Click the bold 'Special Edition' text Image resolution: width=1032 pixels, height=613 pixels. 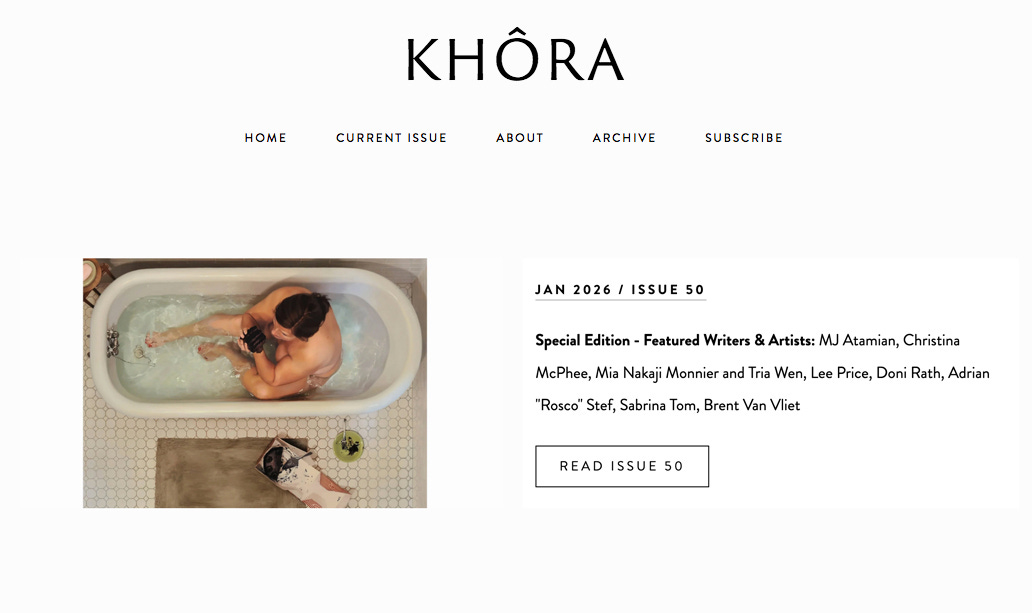point(582,340)
